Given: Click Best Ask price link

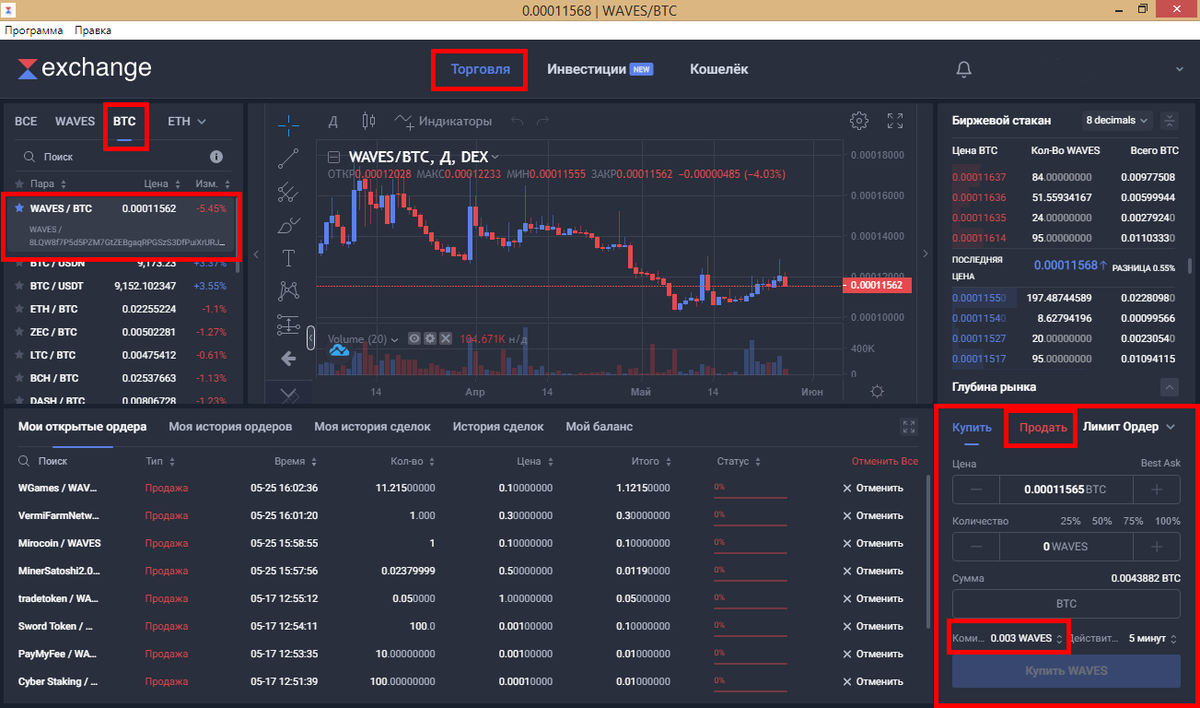Looking at the screenshot, I should [1160, 464].
